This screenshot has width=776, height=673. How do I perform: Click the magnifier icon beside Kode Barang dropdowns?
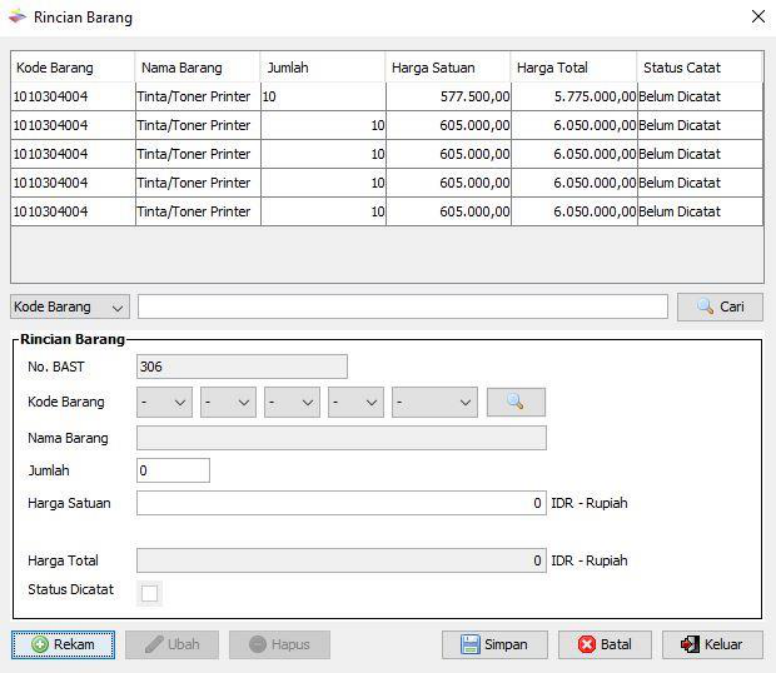(x=516, y=402)
